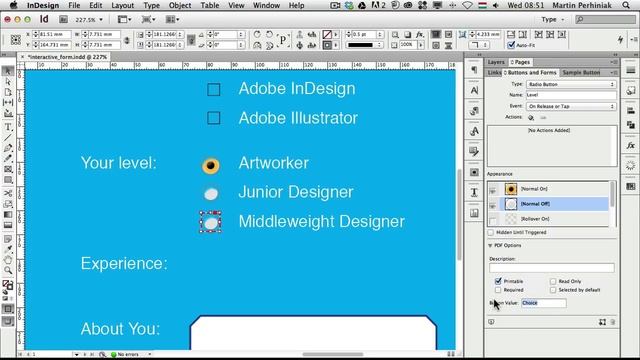
Task: Click the Spotlight search magnifier in menu bar
Action: (626, 5)
